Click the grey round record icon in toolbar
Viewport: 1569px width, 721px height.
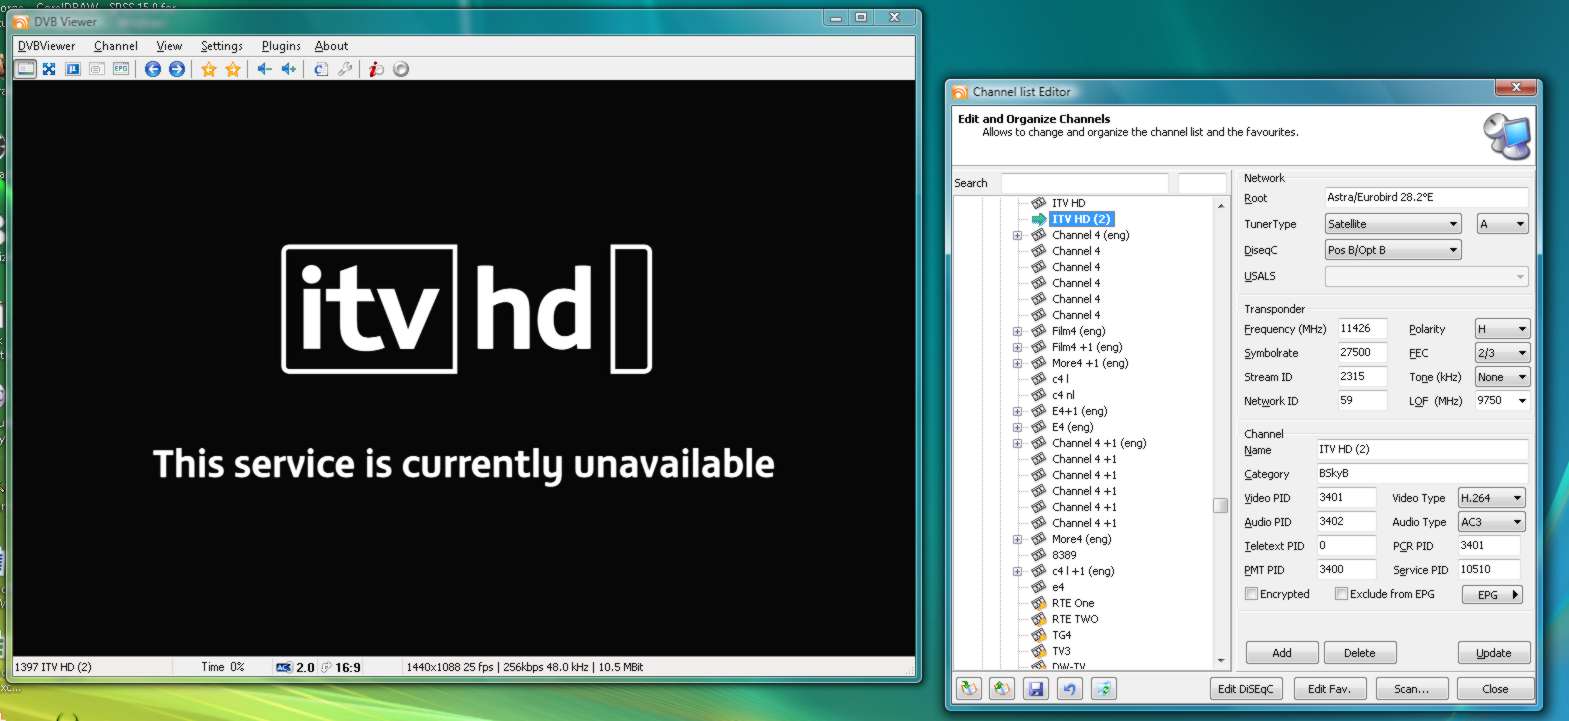coord(401,69)
